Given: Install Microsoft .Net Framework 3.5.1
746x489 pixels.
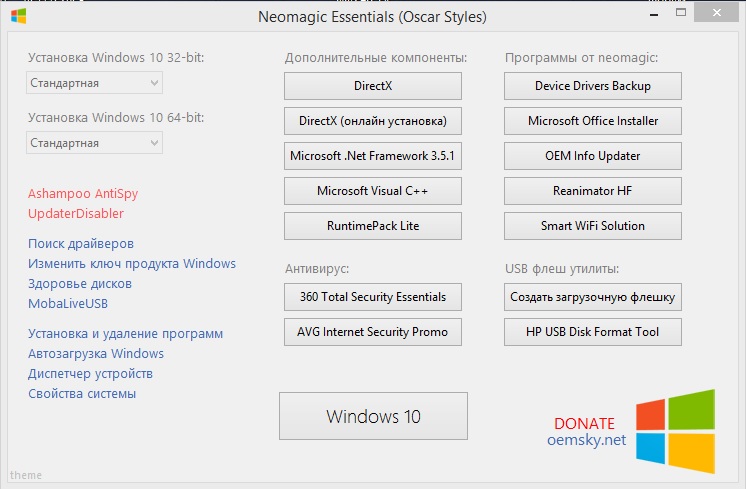Looking at the screenshot, I should pos(373,156).
